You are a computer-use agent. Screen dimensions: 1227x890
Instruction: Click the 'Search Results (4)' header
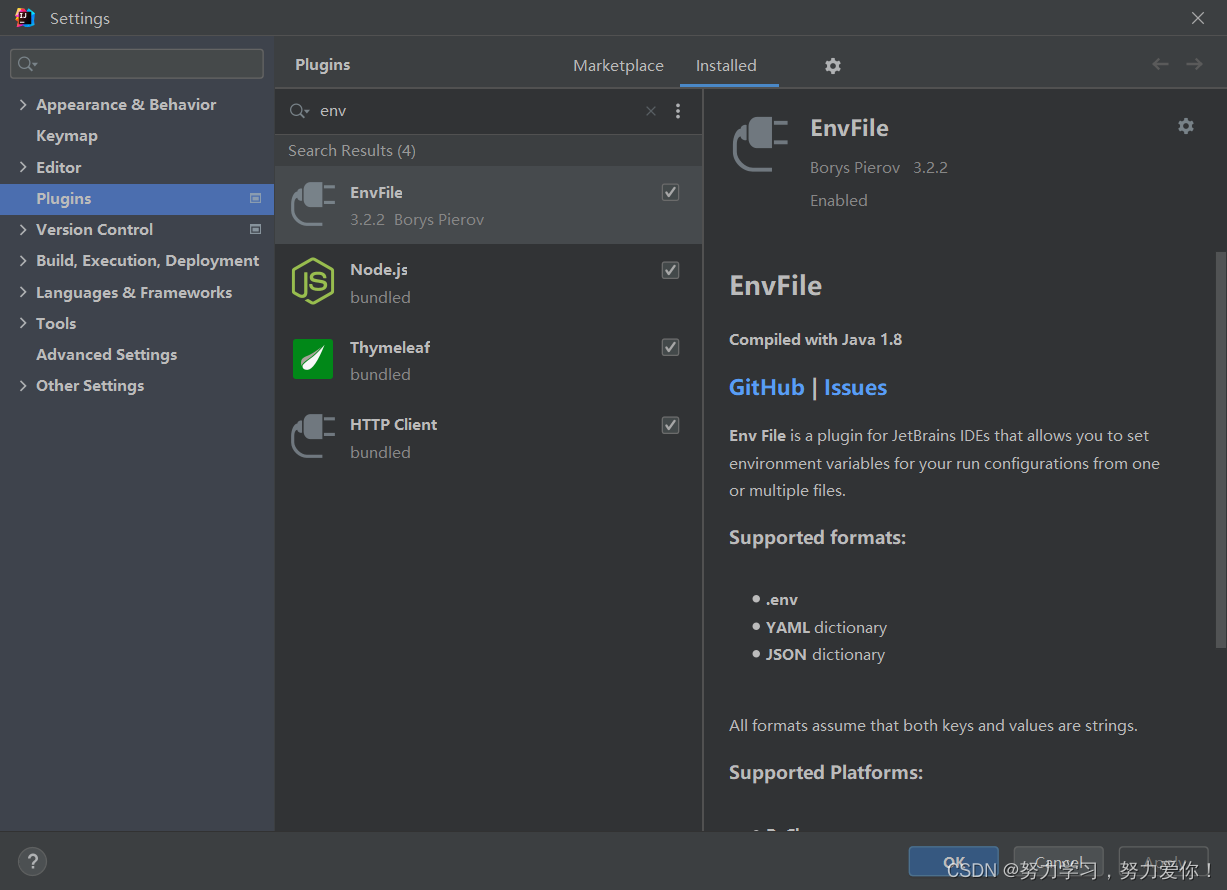[x=352, y=150]
